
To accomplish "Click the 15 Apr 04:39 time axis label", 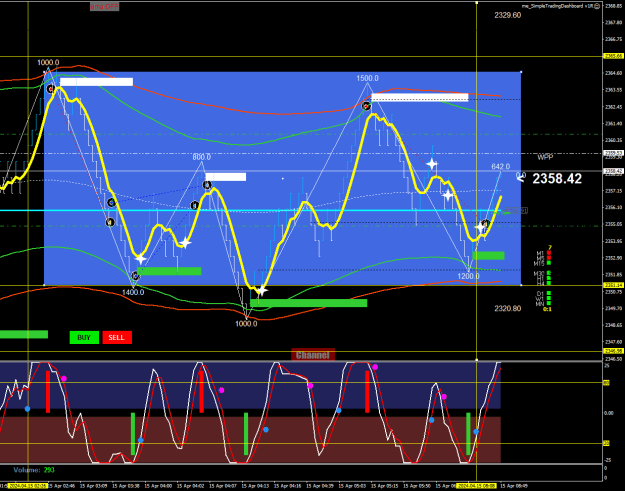I will [x=320, y=486].
